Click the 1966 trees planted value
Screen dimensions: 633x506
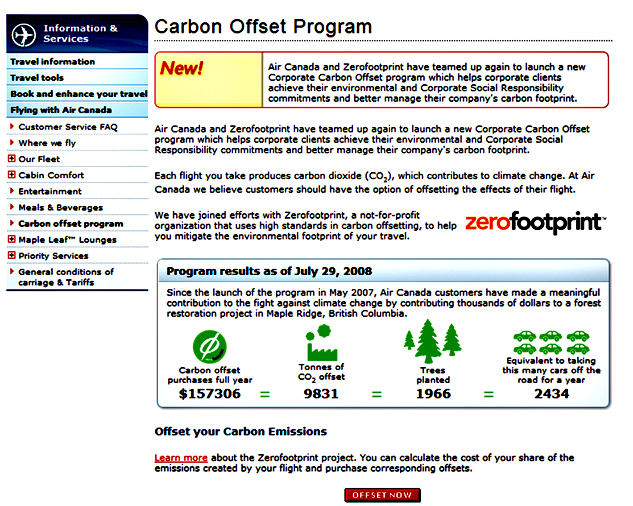[x=433, y=394]
